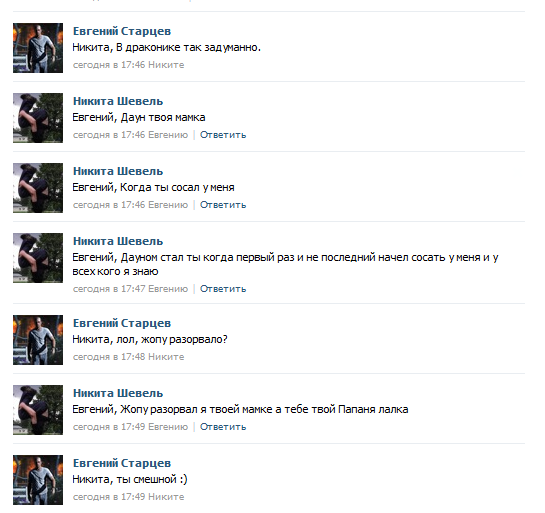Click 'сегодня в 17:48 Никите' timestamp
Screen dimensions: 545x513
click(128, 357)
